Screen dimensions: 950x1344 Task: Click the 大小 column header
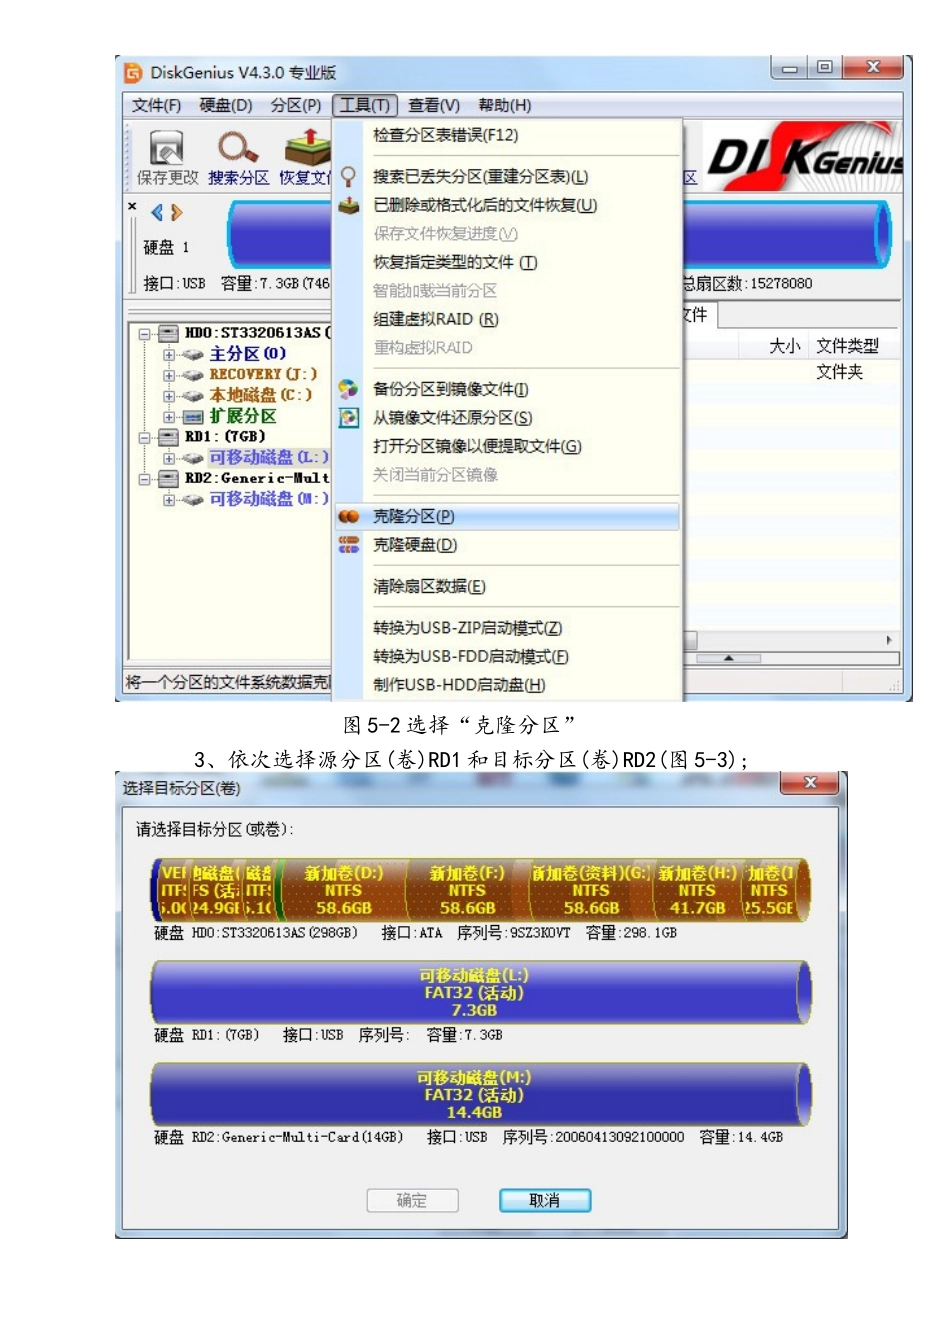(784, 346)
